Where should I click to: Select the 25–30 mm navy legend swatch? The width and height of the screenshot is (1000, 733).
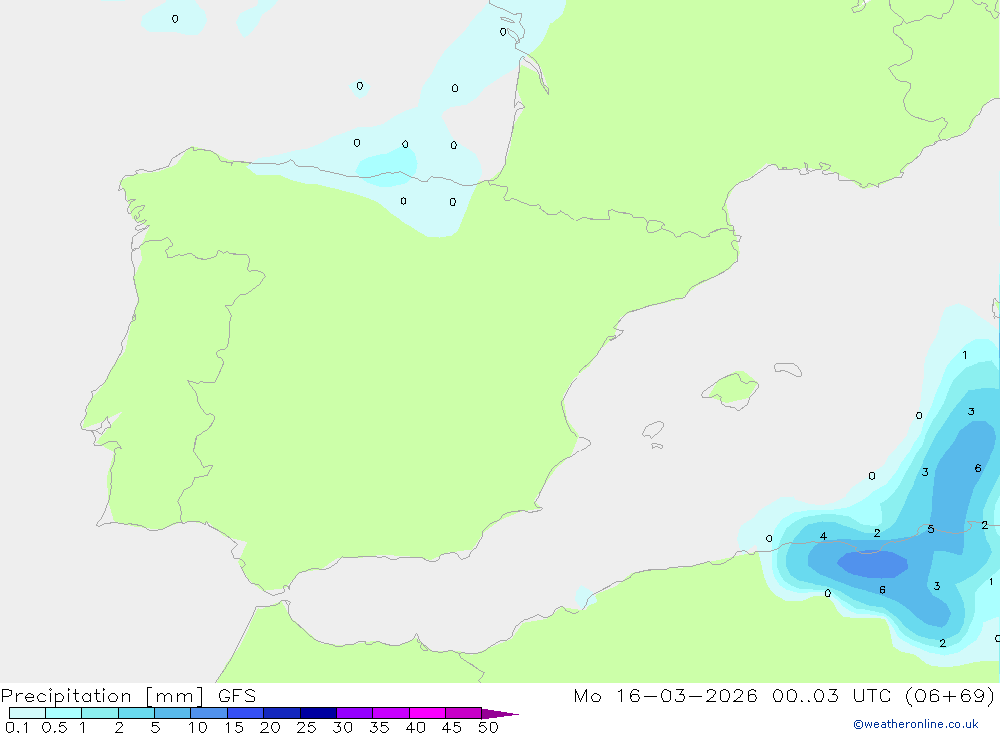(x=318, y=713)
